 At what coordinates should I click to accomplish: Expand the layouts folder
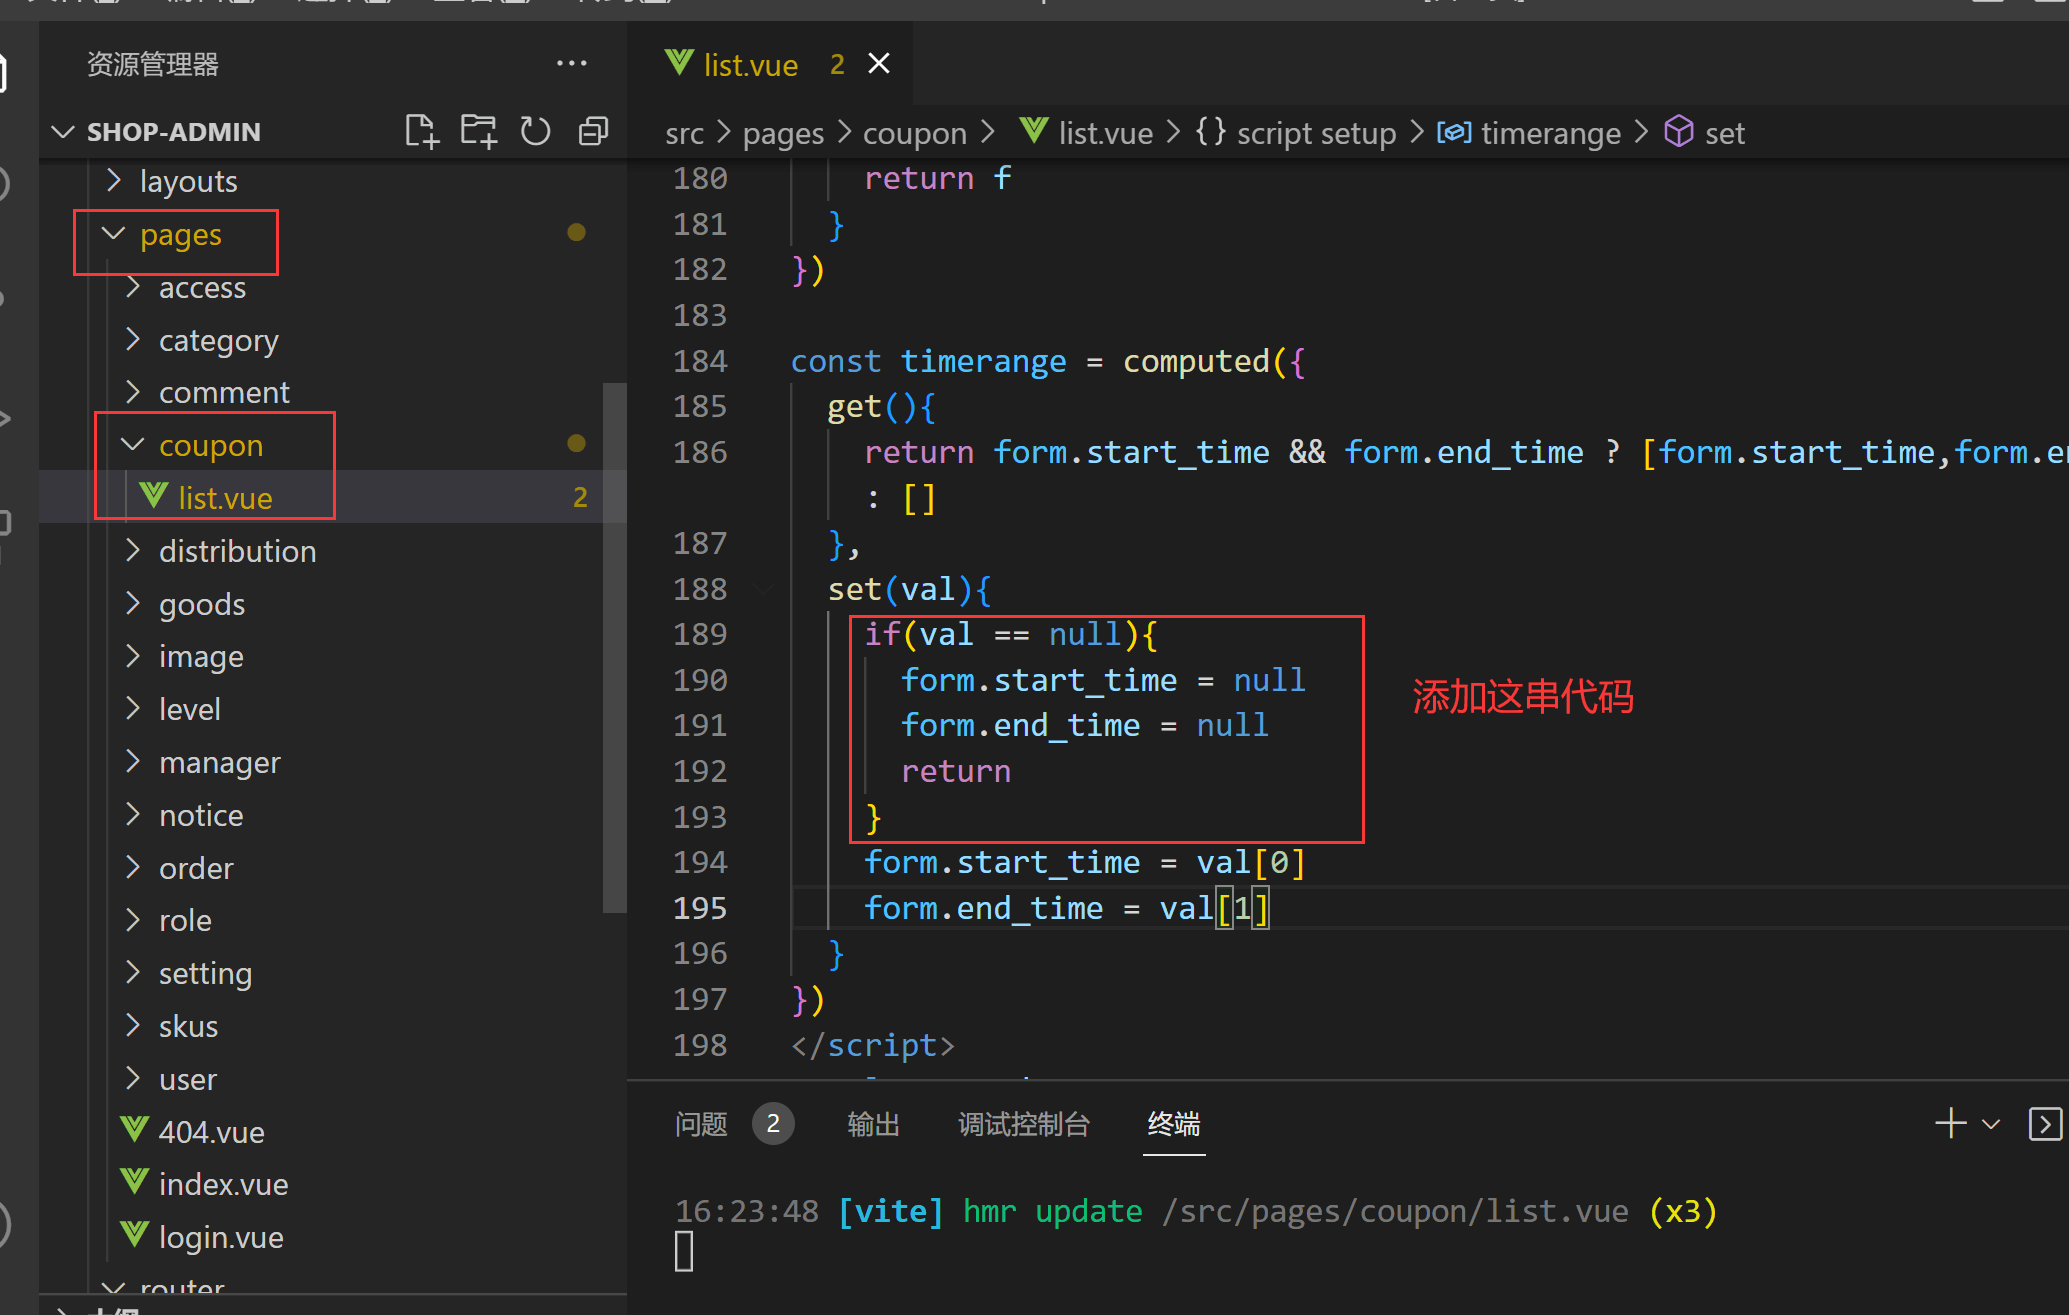114,181
